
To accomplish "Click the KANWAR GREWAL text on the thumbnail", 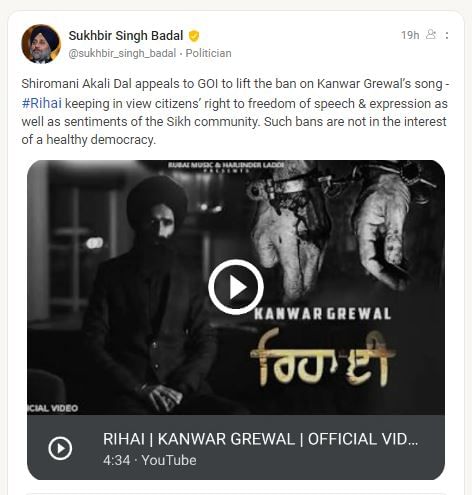I will (x=322, y=314).
